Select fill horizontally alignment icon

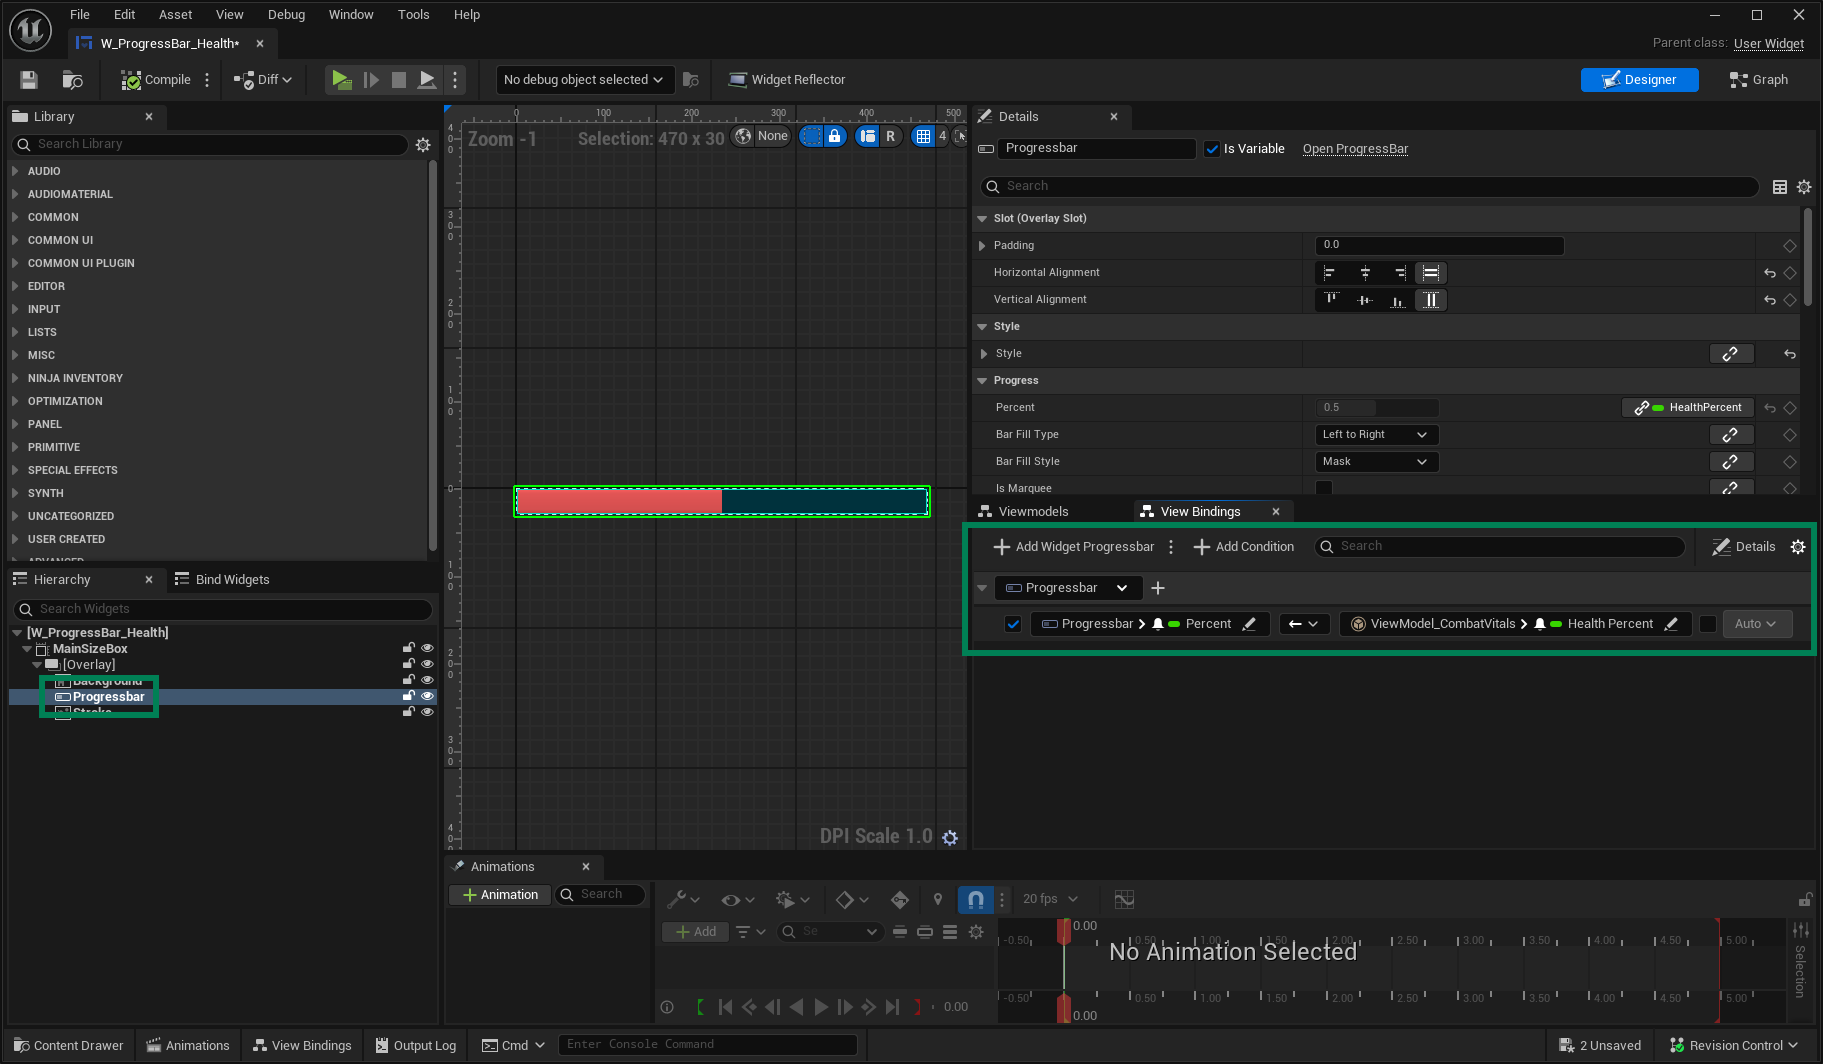click(1431, 273)
